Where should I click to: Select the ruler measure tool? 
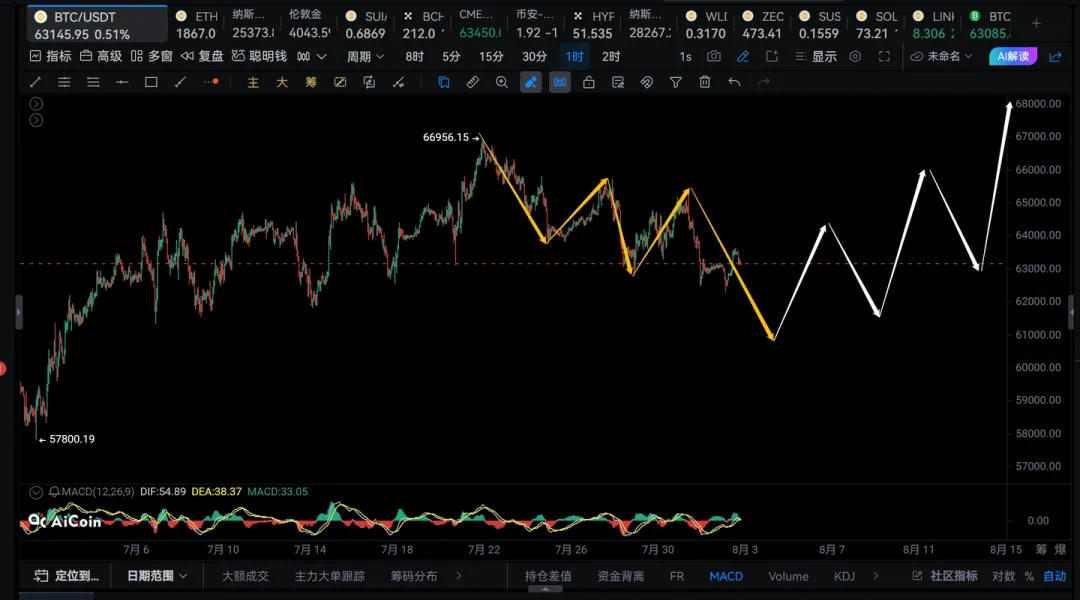point(472,83)
